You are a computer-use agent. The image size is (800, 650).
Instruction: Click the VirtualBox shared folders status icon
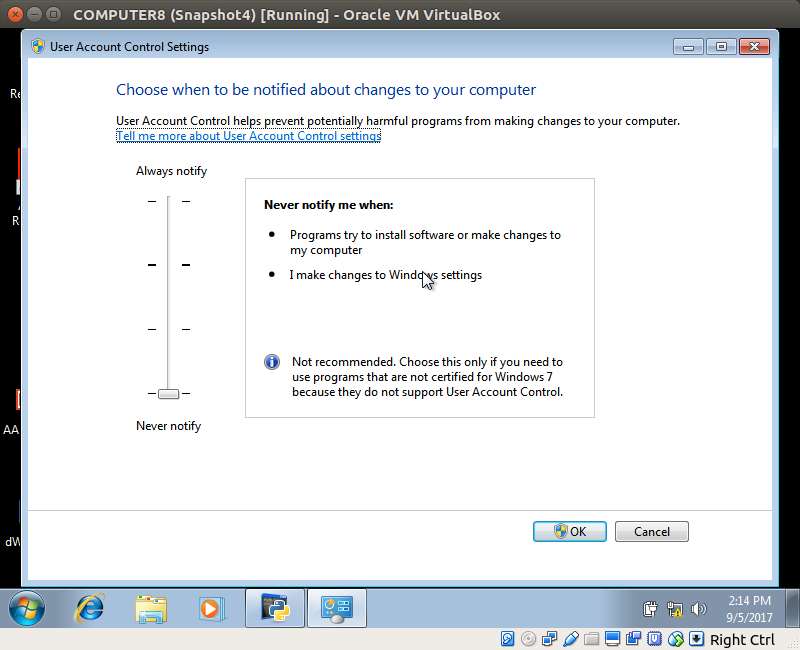pos(592,638)
